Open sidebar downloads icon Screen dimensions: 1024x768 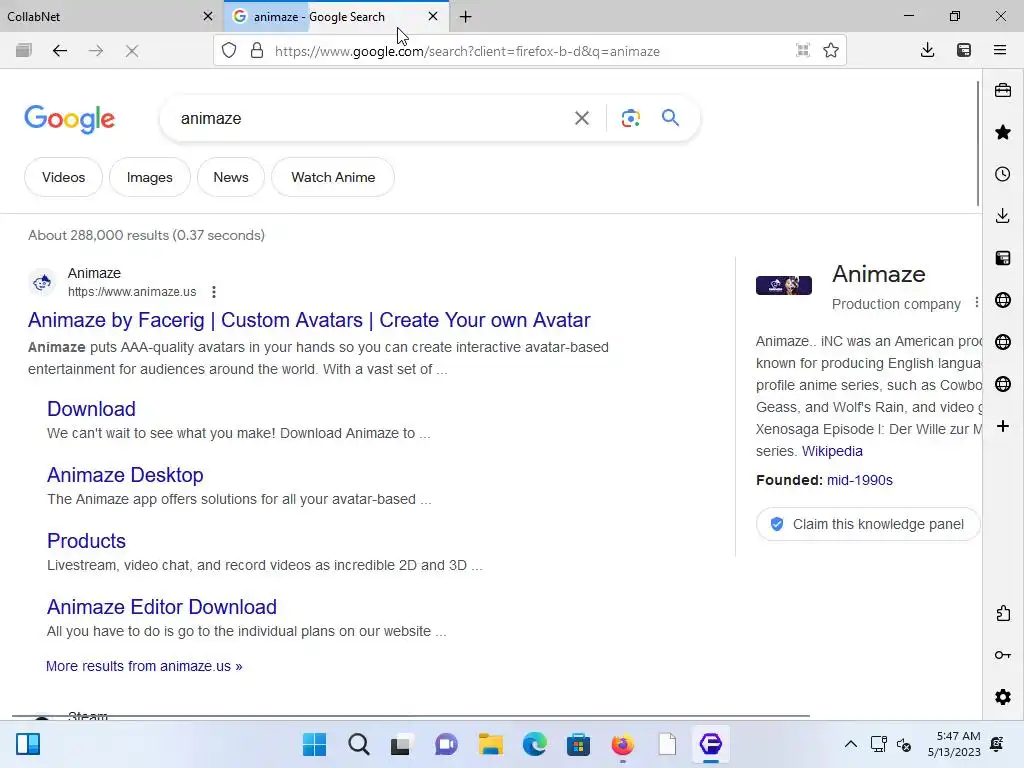(1003, 216)
